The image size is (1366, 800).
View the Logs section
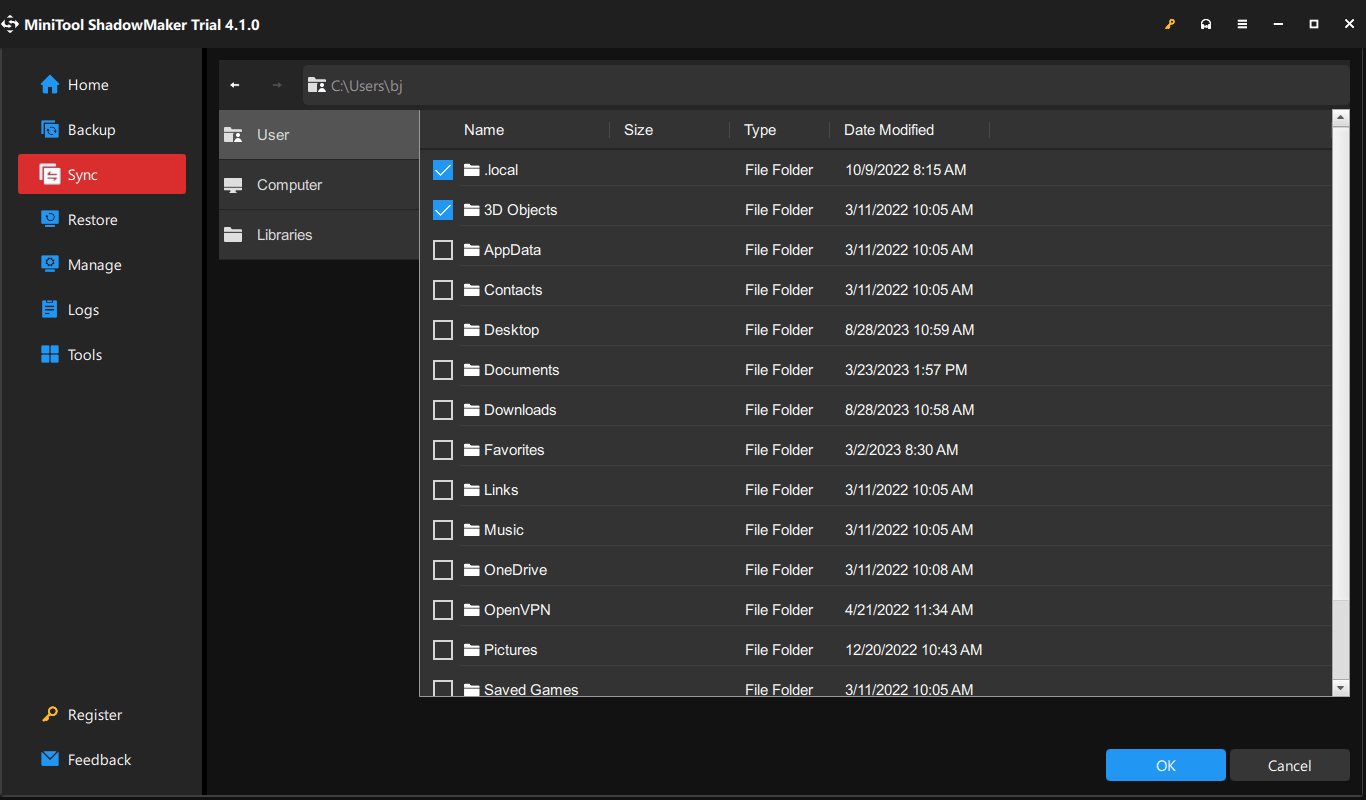[x=82, y=309]
